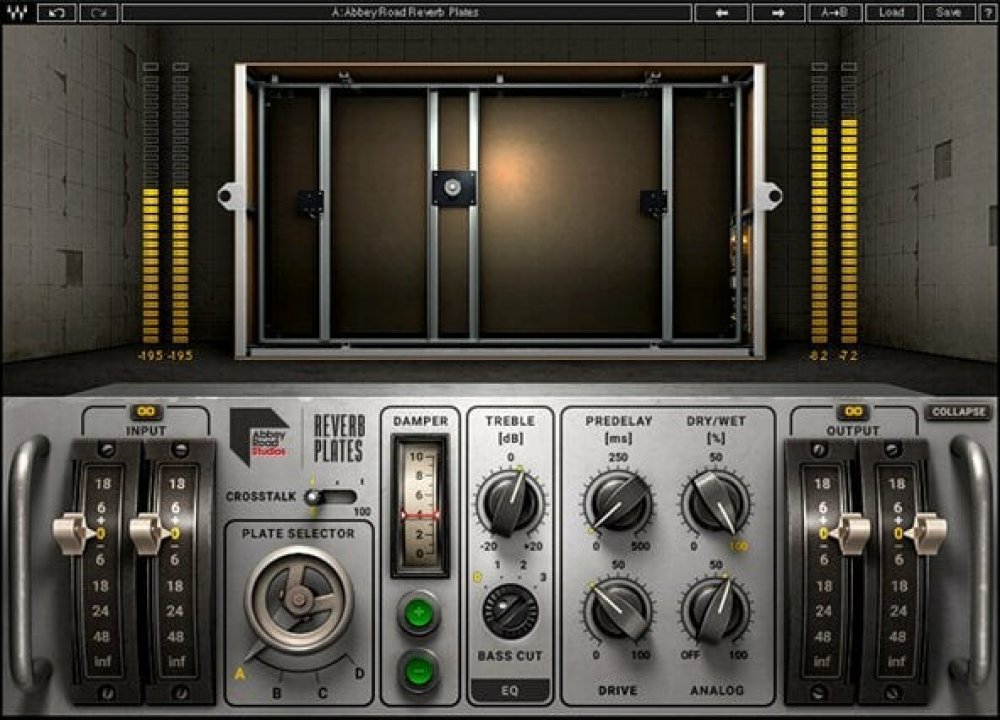Screen dimensions: 1000x720
Task: Click the redo arrow button
Action: coord(97,12)
